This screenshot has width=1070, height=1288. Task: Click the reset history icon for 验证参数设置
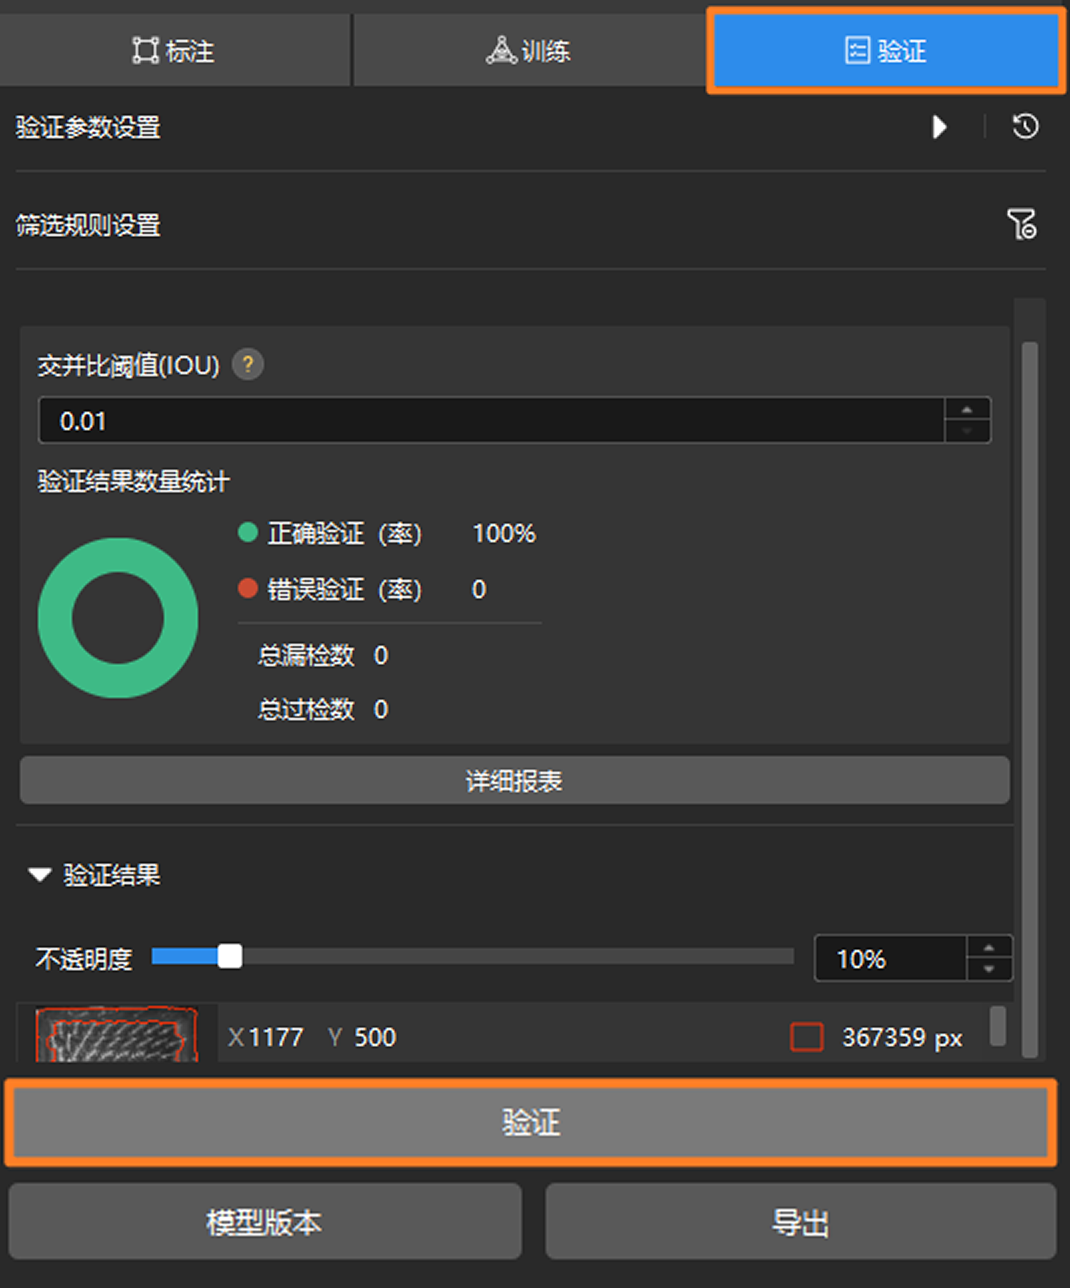pos(1025,127)
